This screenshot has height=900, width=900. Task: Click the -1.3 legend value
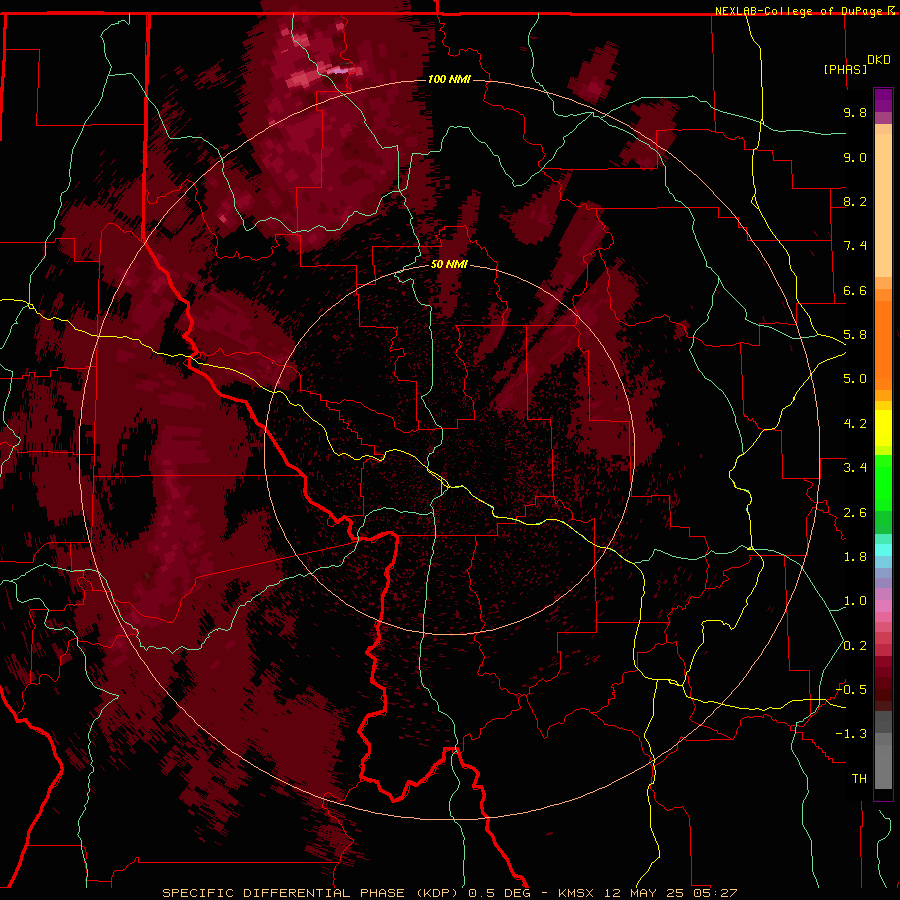(x=851, y=734)
